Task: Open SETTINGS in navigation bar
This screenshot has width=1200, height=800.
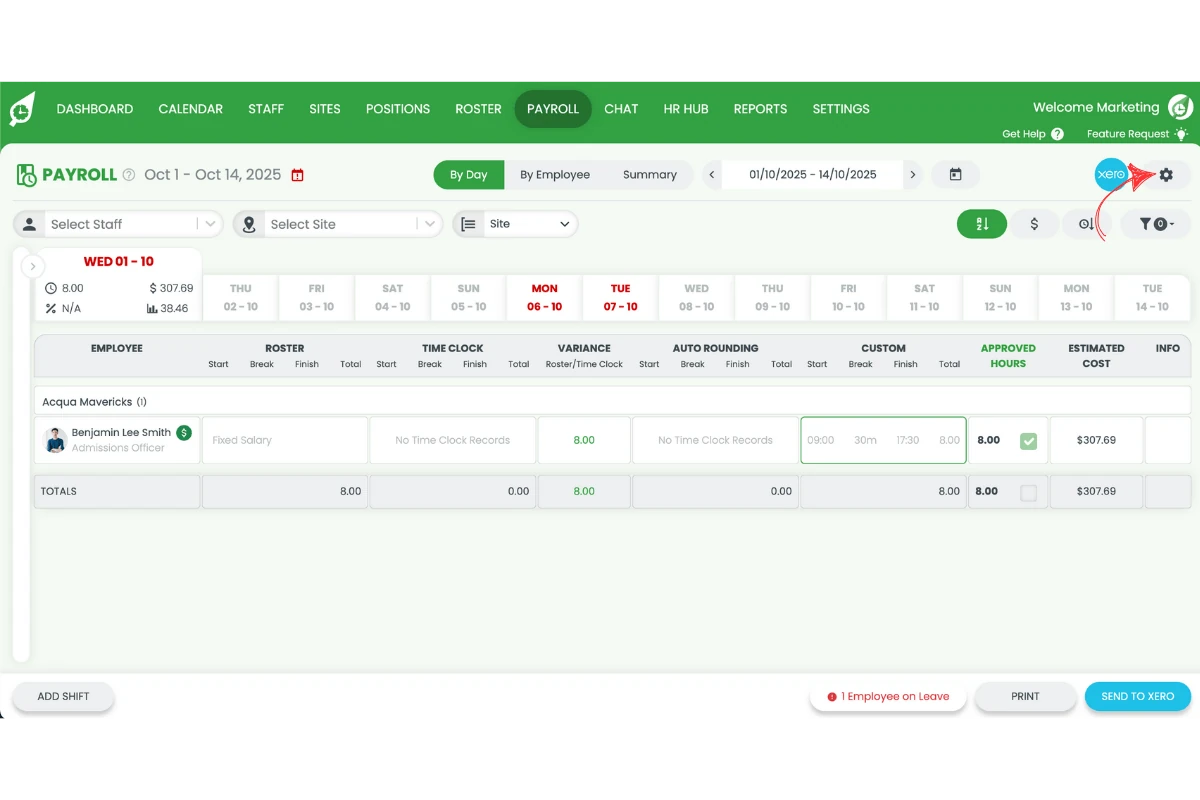Action: pos(841,109)
